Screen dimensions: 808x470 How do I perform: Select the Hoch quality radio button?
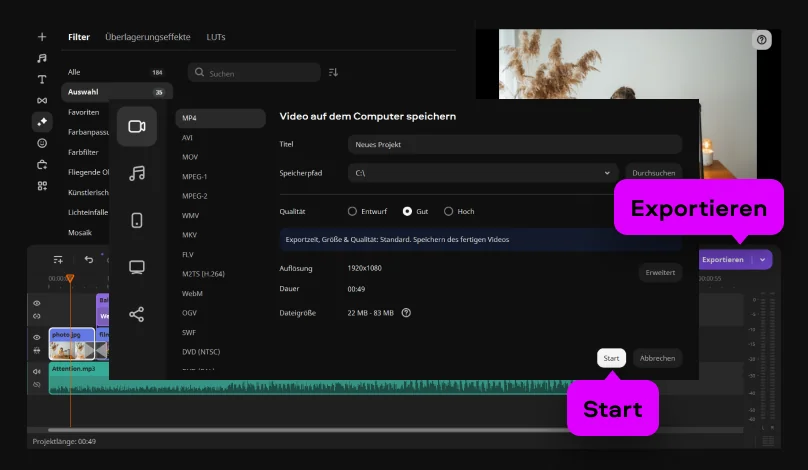[448, 212]
